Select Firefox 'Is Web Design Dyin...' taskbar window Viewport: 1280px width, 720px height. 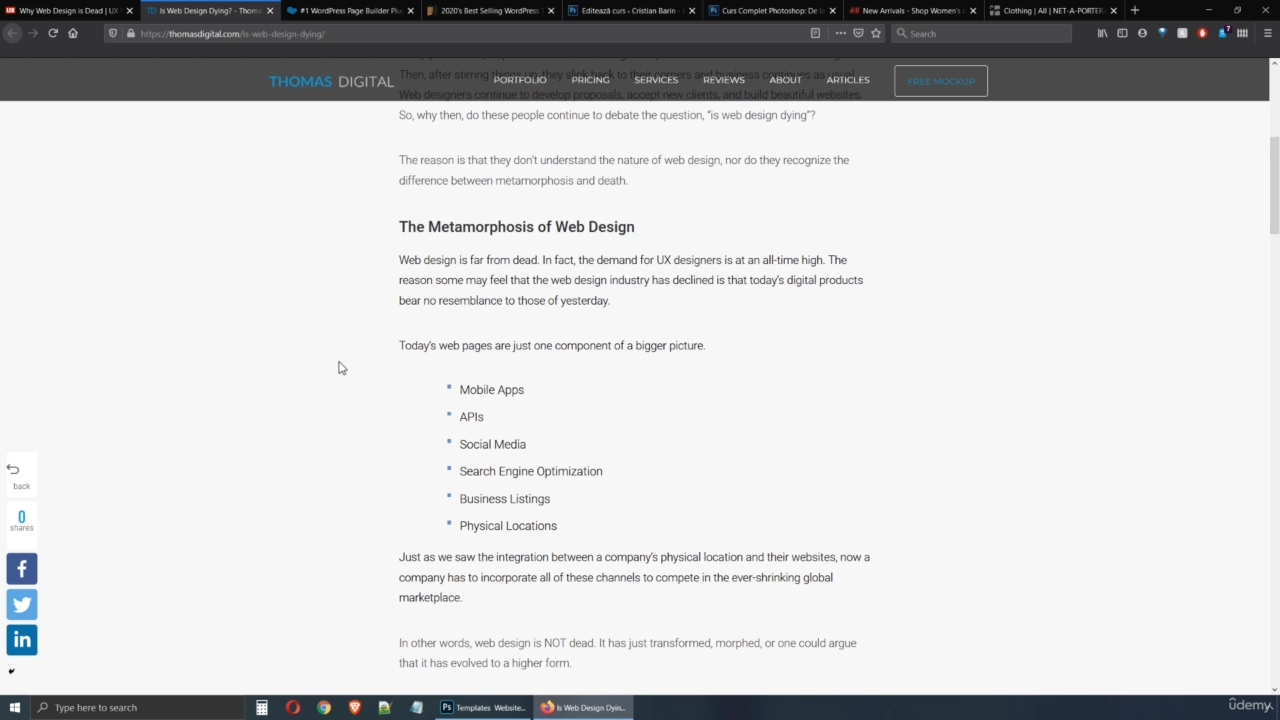pyautogui.click(x=583, y=707)
